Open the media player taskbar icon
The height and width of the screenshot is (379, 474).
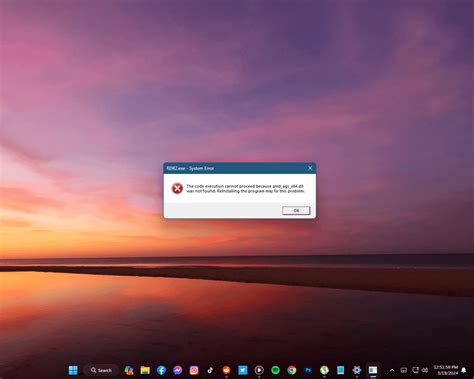(x=259, y=370)
